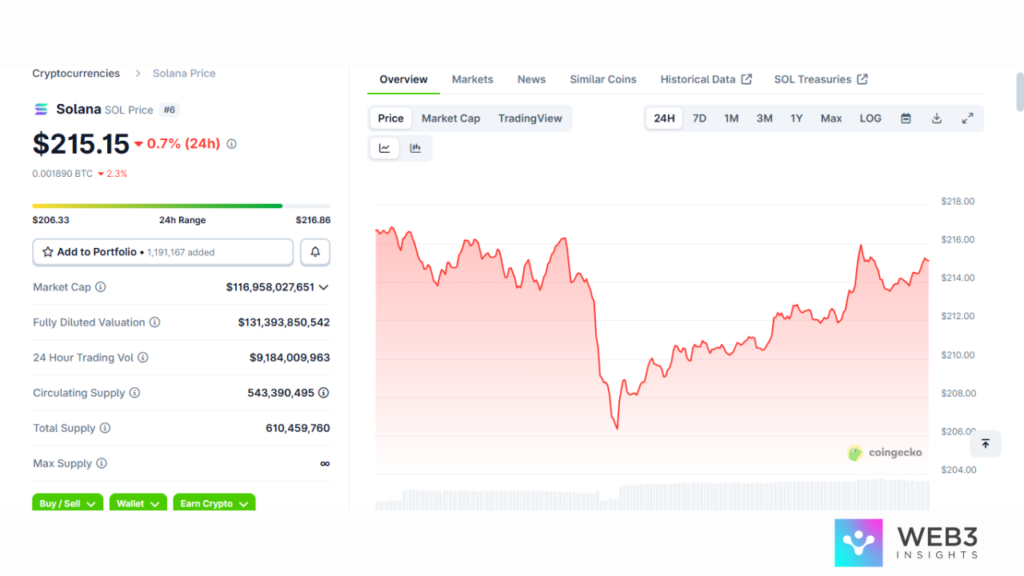Select the 1M time range
Screen dimensions: 1024x576
(731, 118)
